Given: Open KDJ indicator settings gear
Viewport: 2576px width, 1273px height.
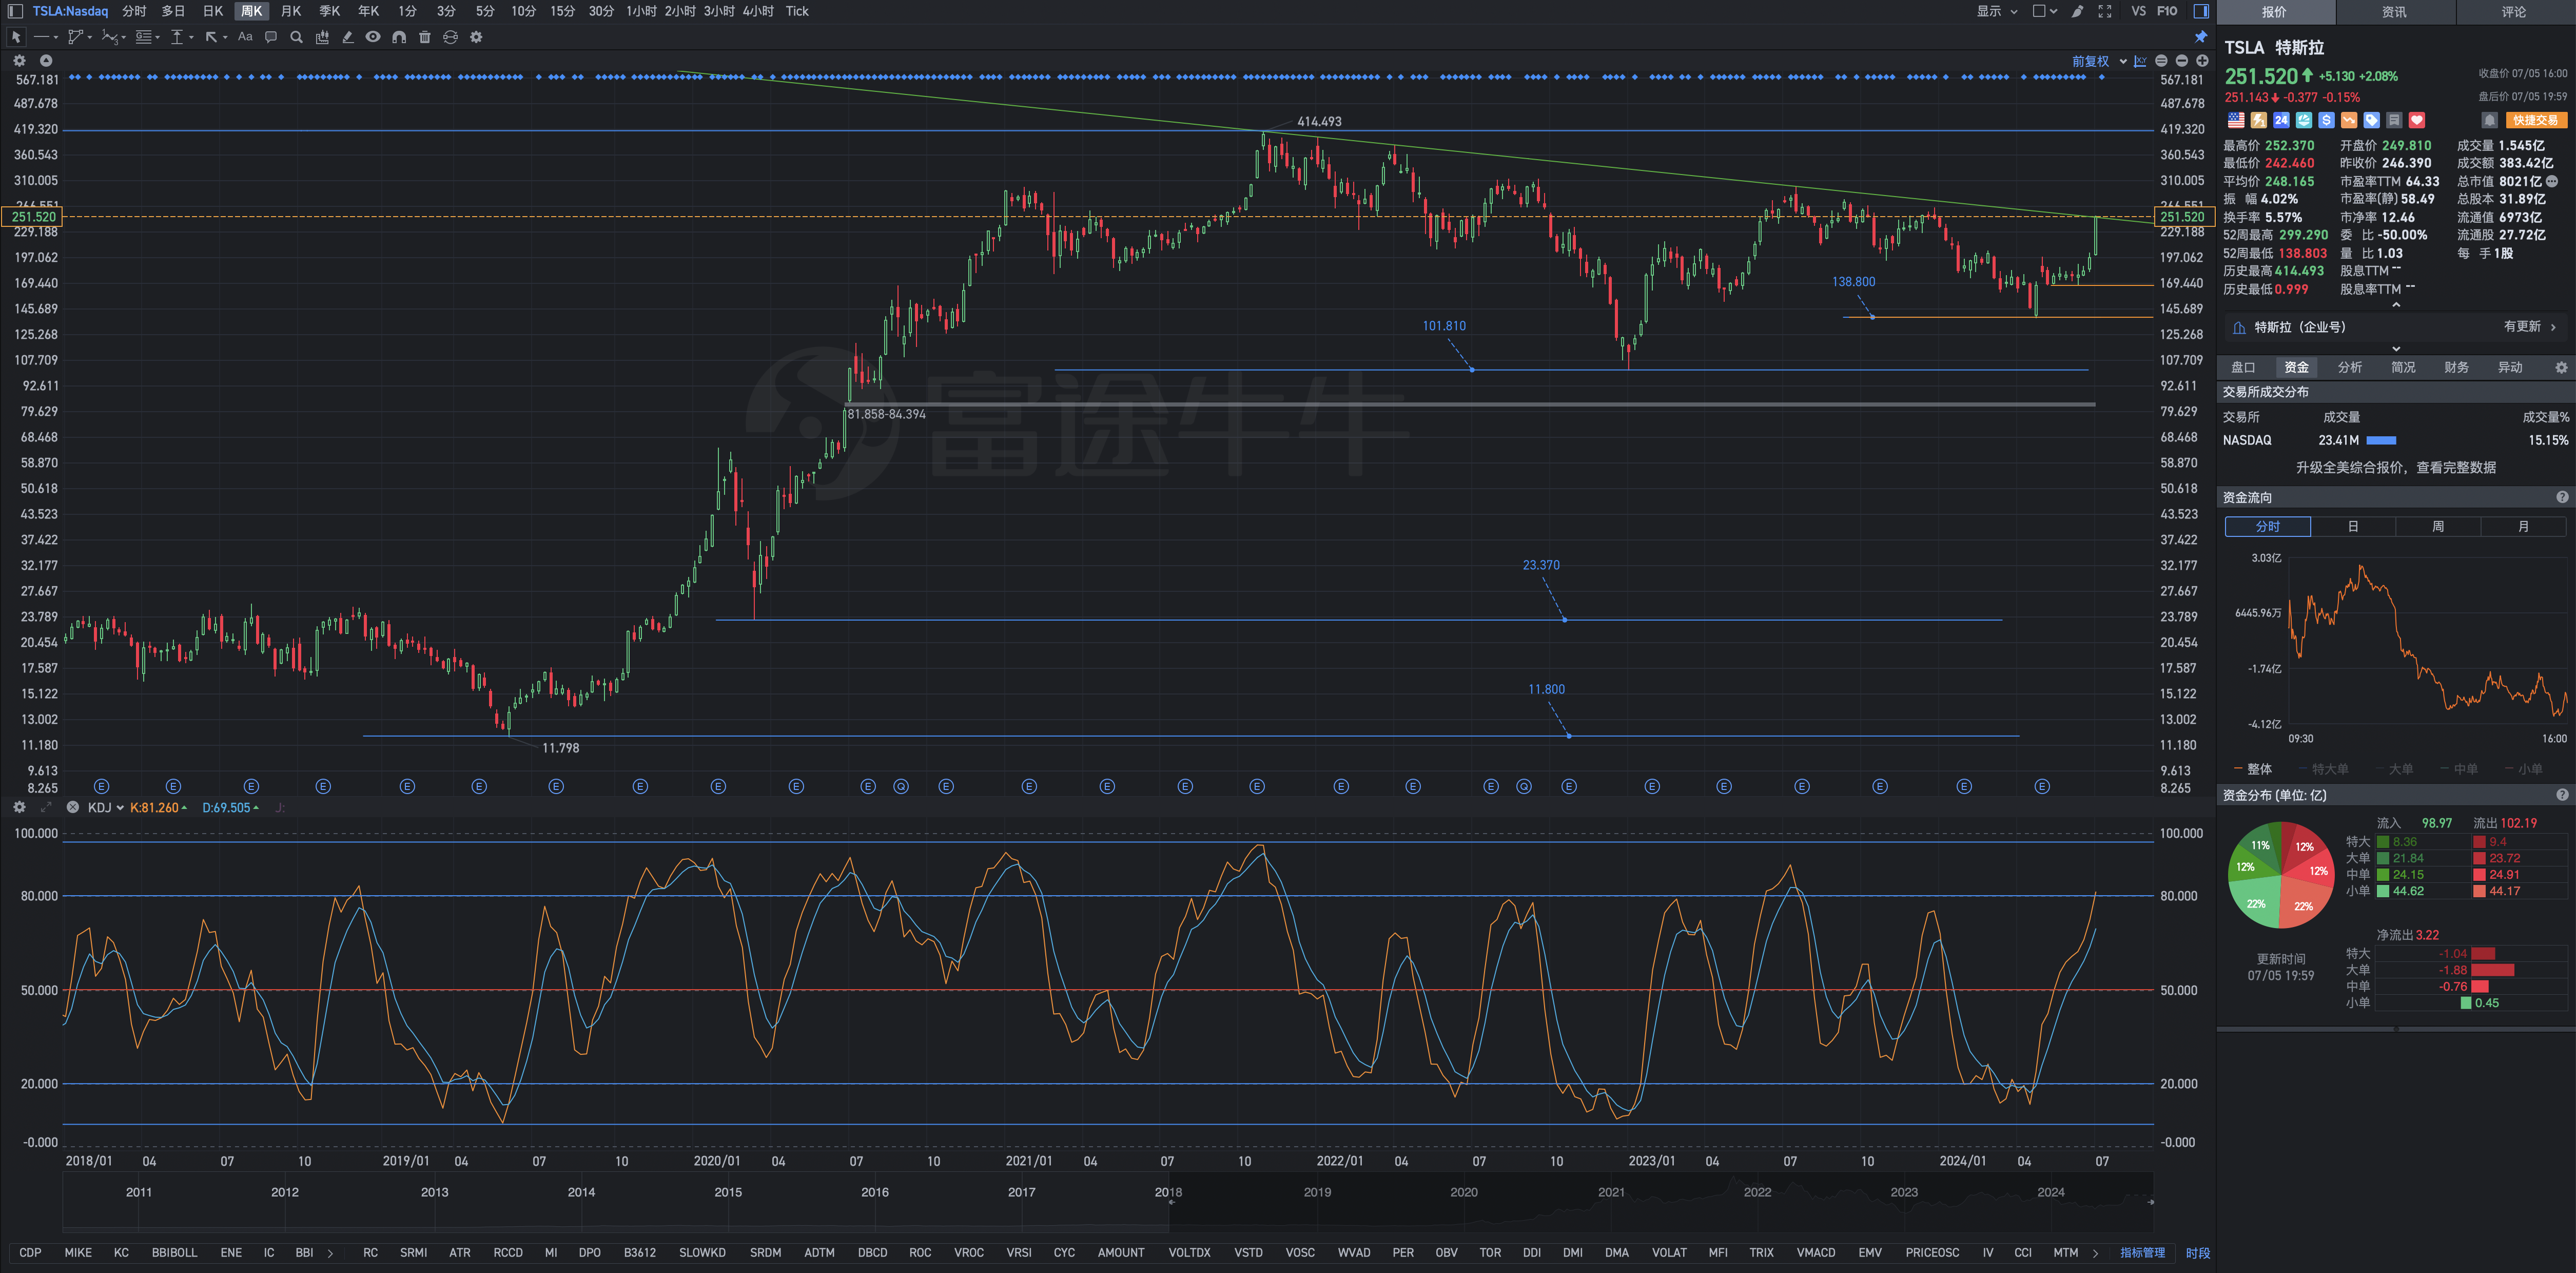Looking at the screenshot, I should 19,807.
